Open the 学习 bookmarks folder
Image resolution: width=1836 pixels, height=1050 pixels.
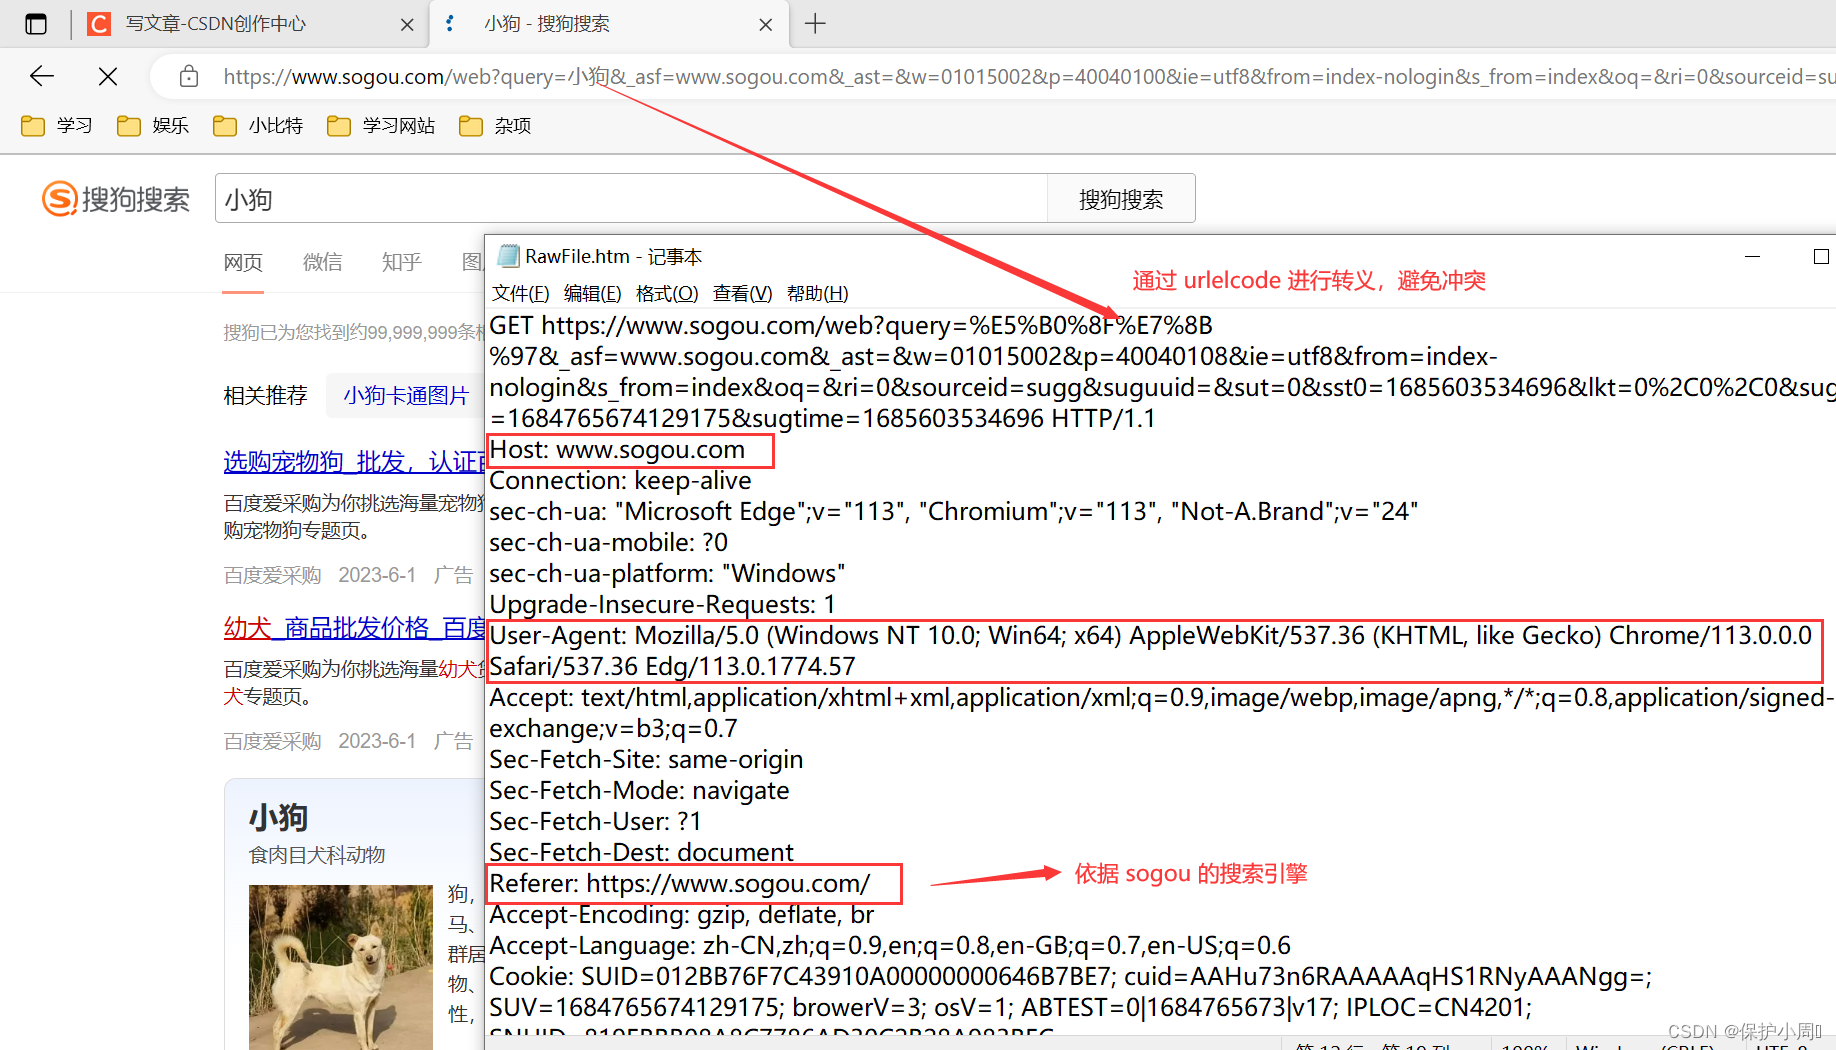coord(57,126)
